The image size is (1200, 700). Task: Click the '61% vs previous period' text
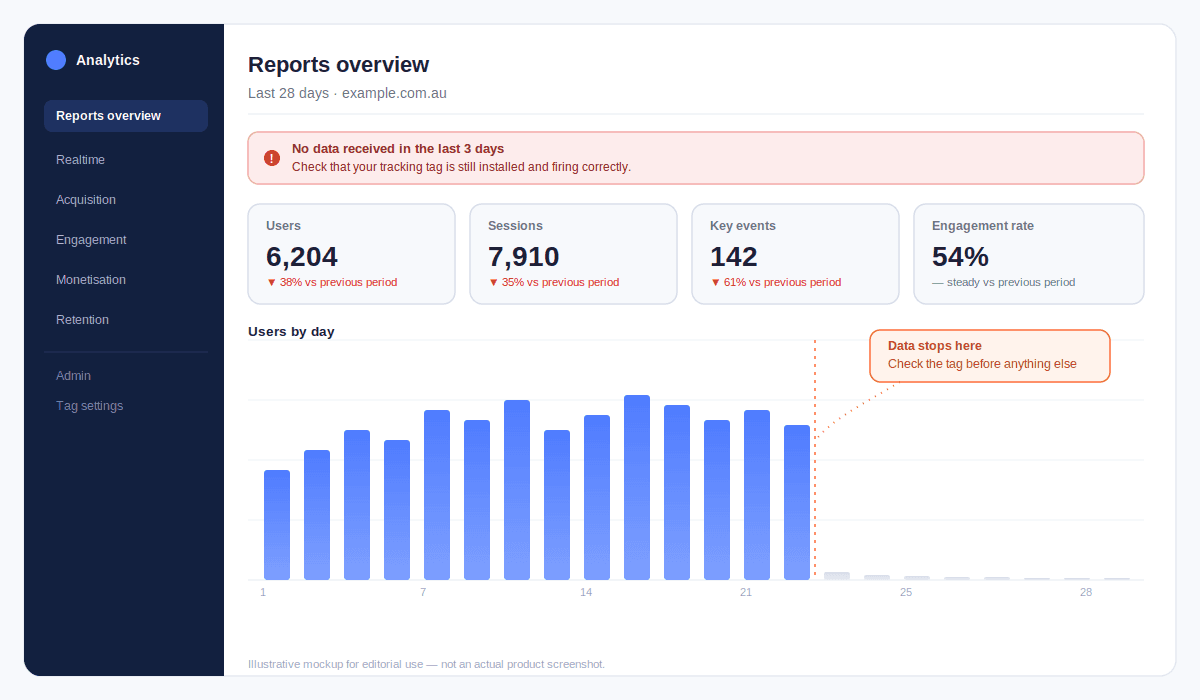(x=776, y=282)
